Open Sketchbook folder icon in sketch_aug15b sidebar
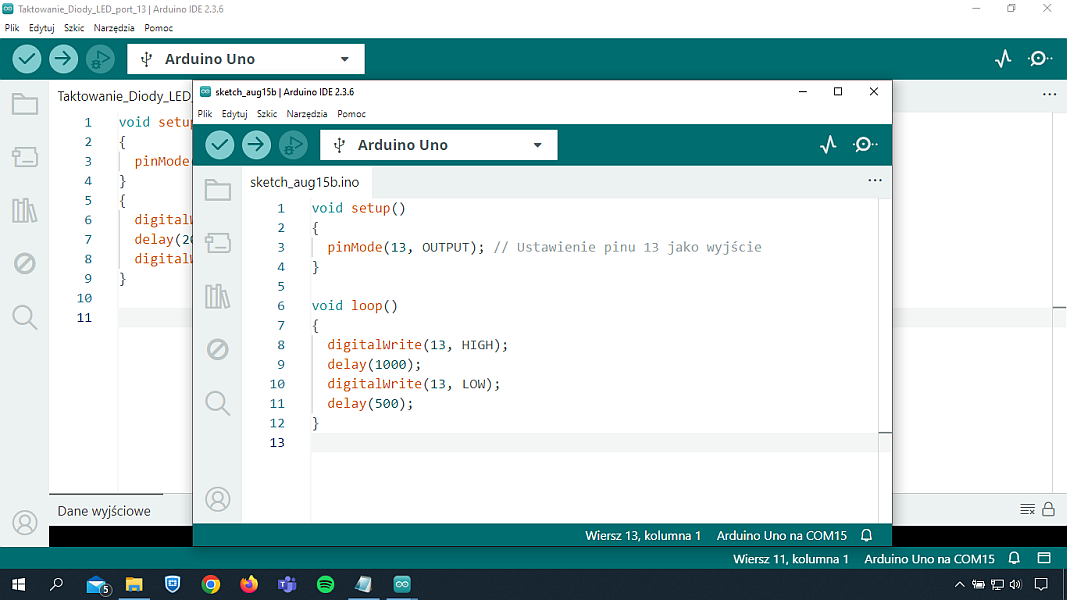The width and height of the screenshot is (1067, 600). [218, 190]
